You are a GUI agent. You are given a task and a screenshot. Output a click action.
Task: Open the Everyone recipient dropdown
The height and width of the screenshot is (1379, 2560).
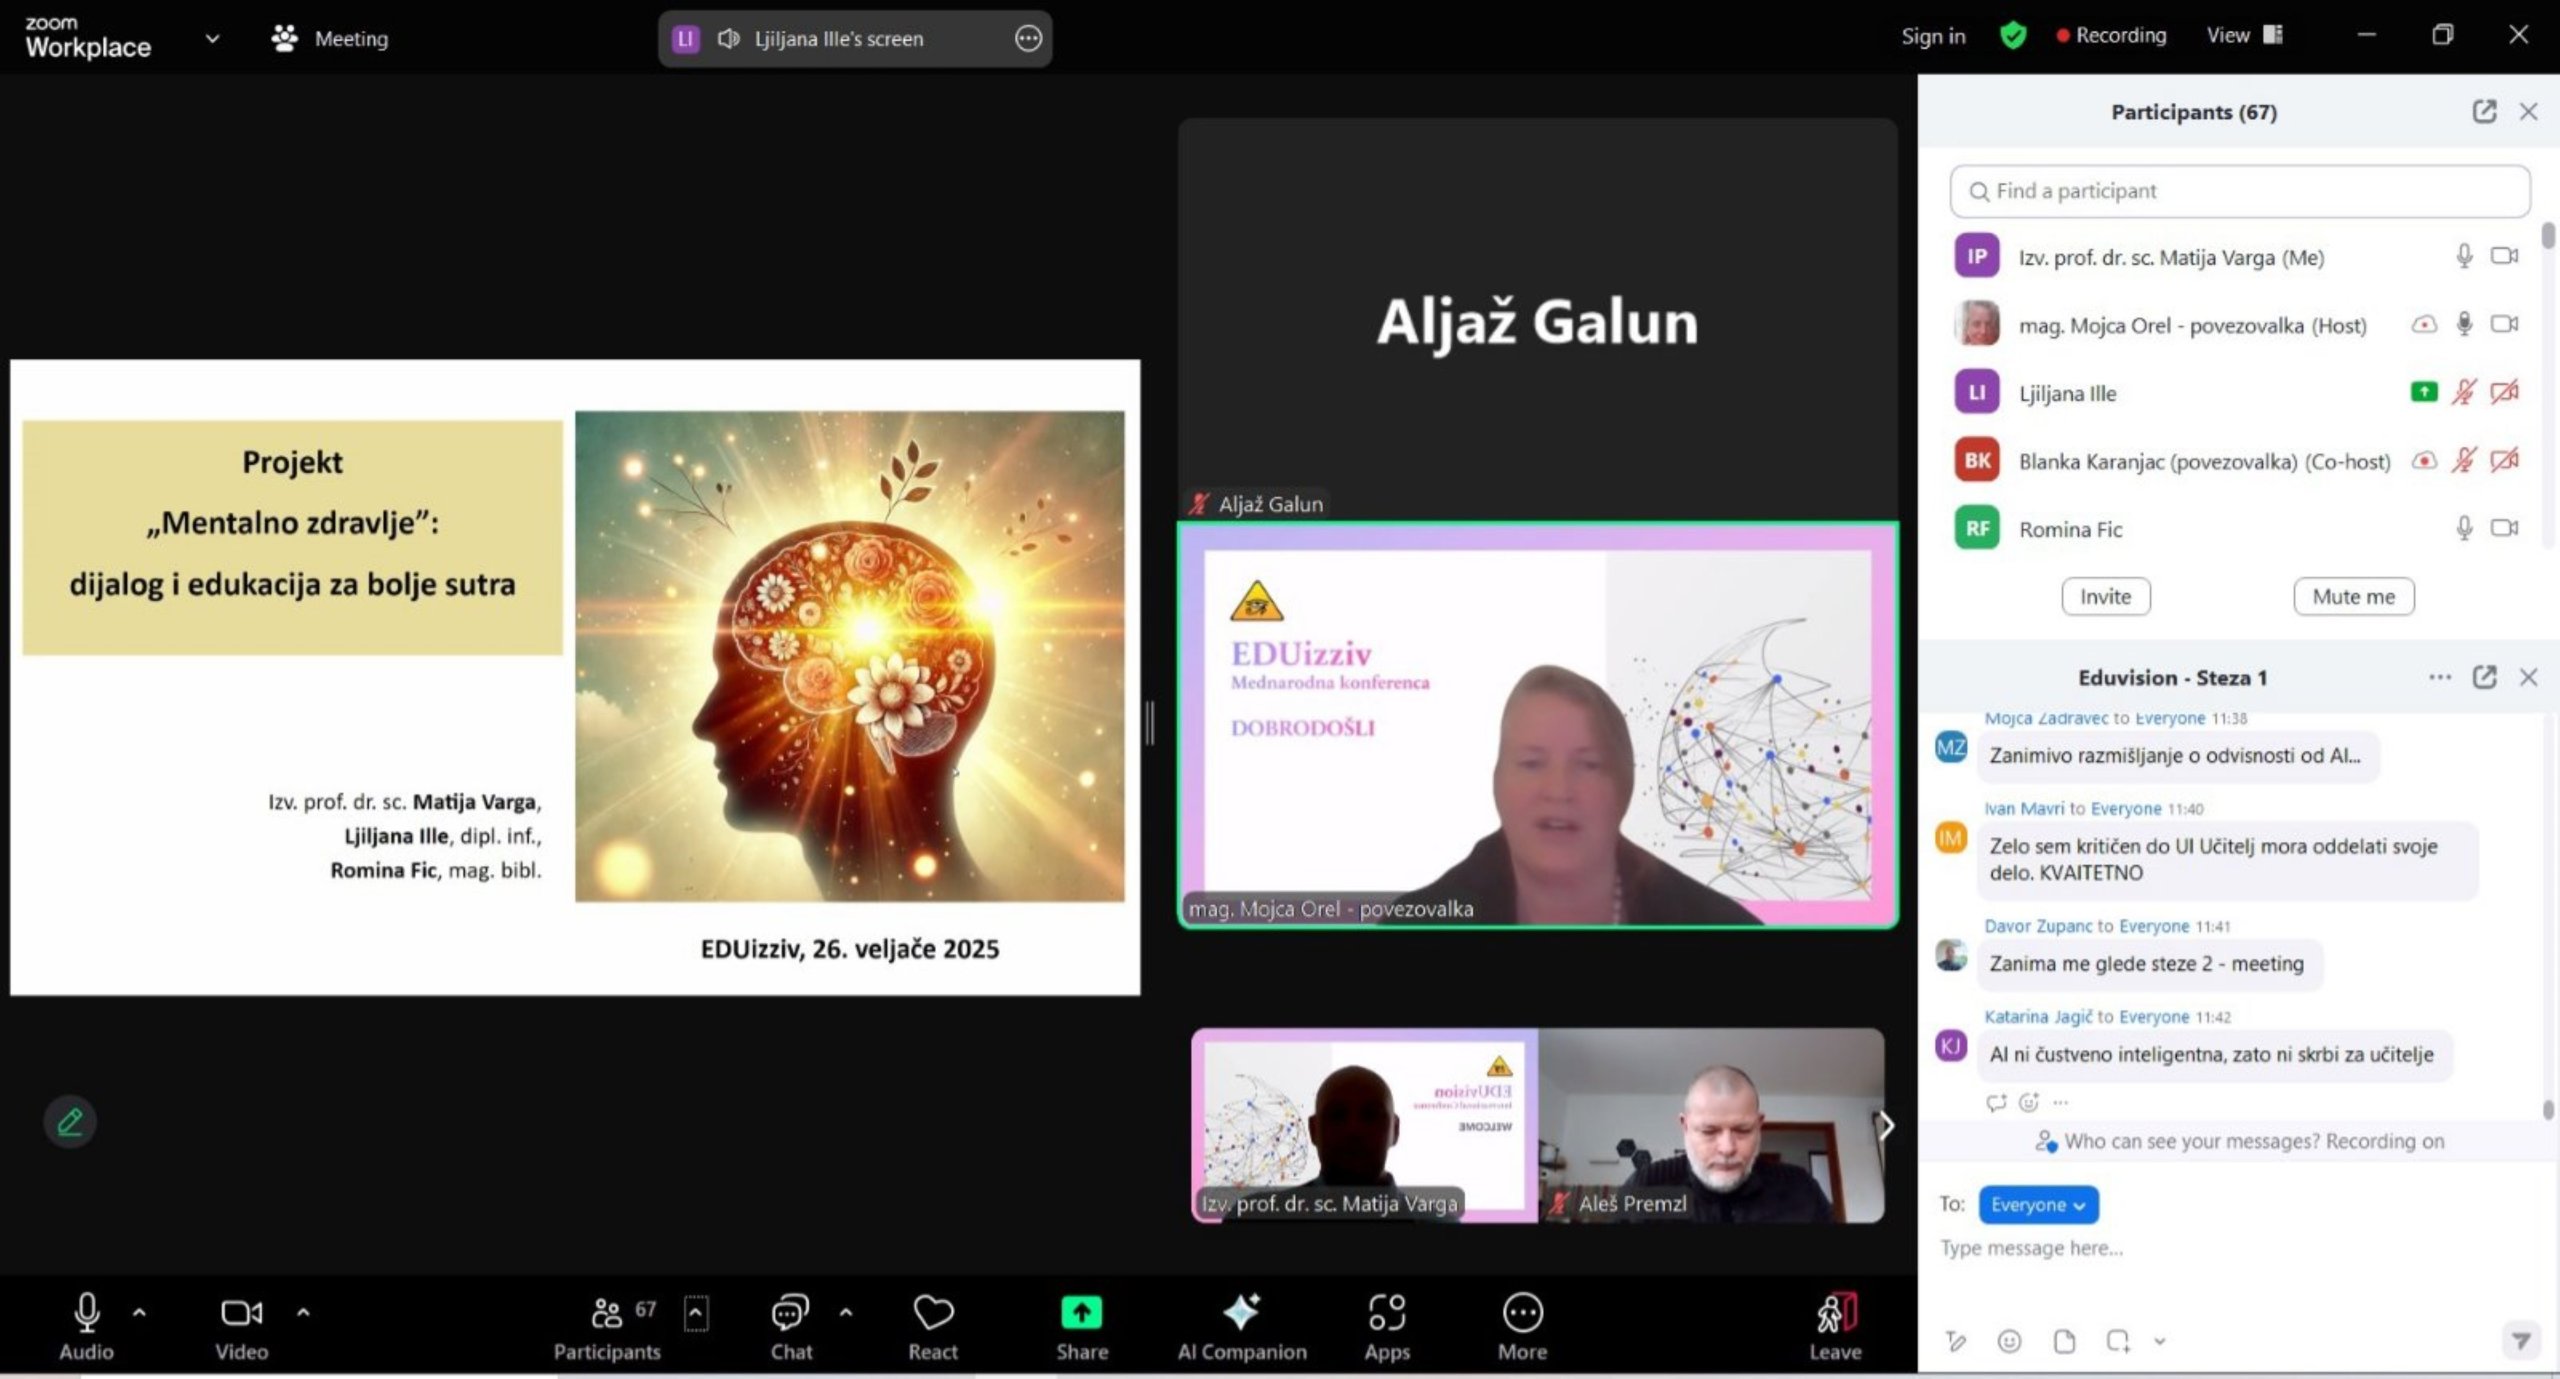[x=2038, y=1205]
